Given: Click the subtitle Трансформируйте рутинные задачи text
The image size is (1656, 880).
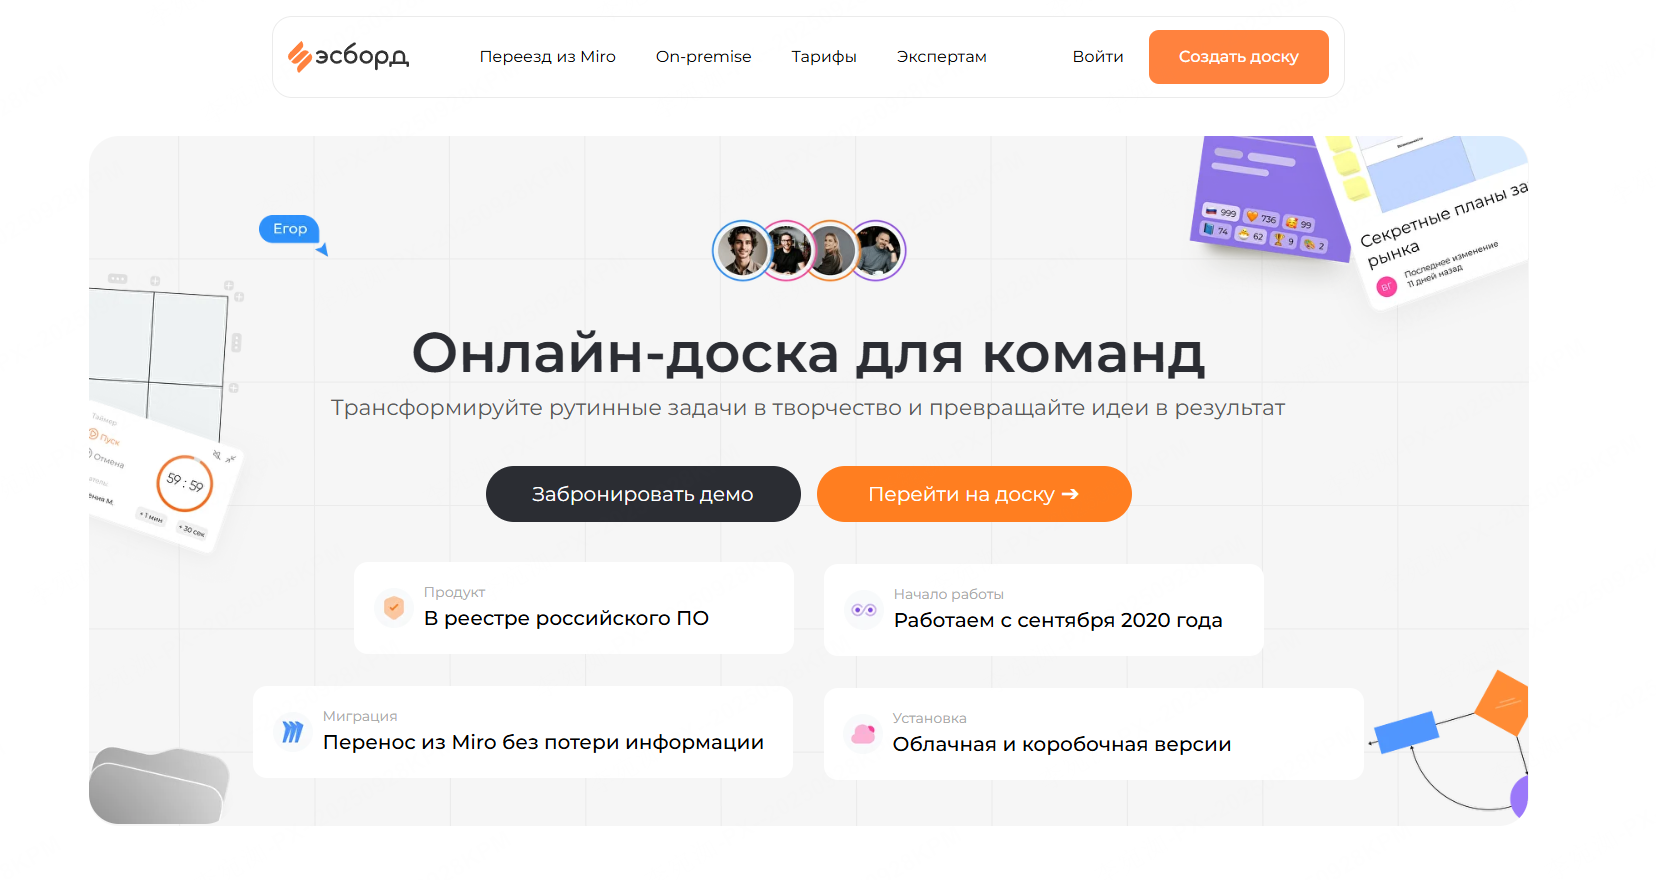Looking at the screenshot, I should [808, 408].
